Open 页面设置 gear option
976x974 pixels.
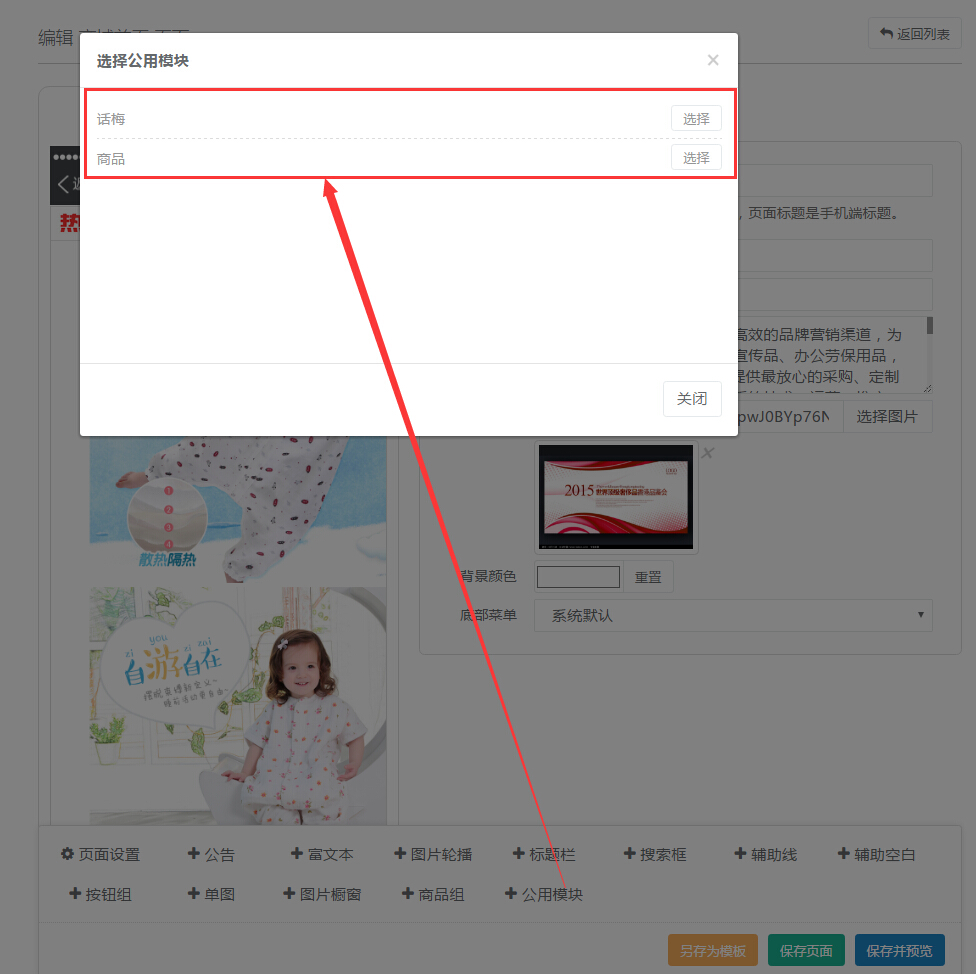(x=100, y=854)
